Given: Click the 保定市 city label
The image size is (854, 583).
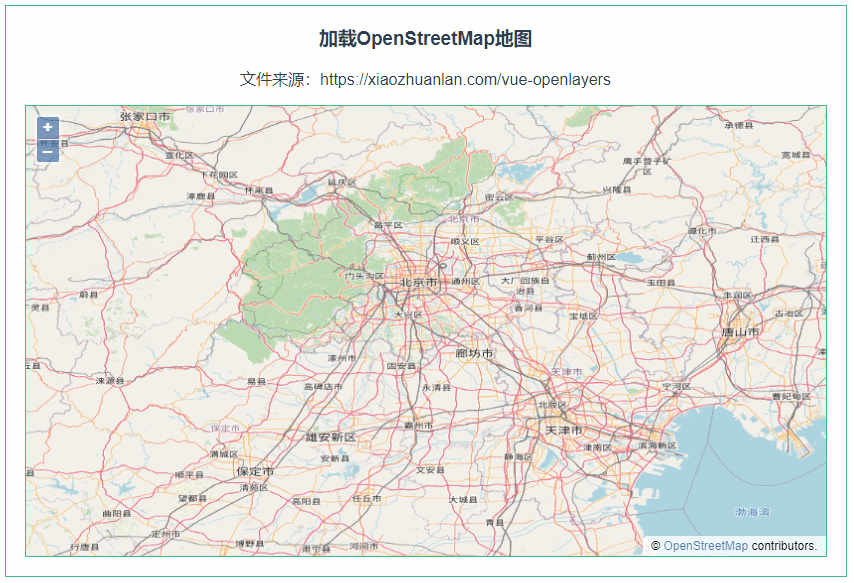Looking at the screenshot, I should [x=255, y=471].
